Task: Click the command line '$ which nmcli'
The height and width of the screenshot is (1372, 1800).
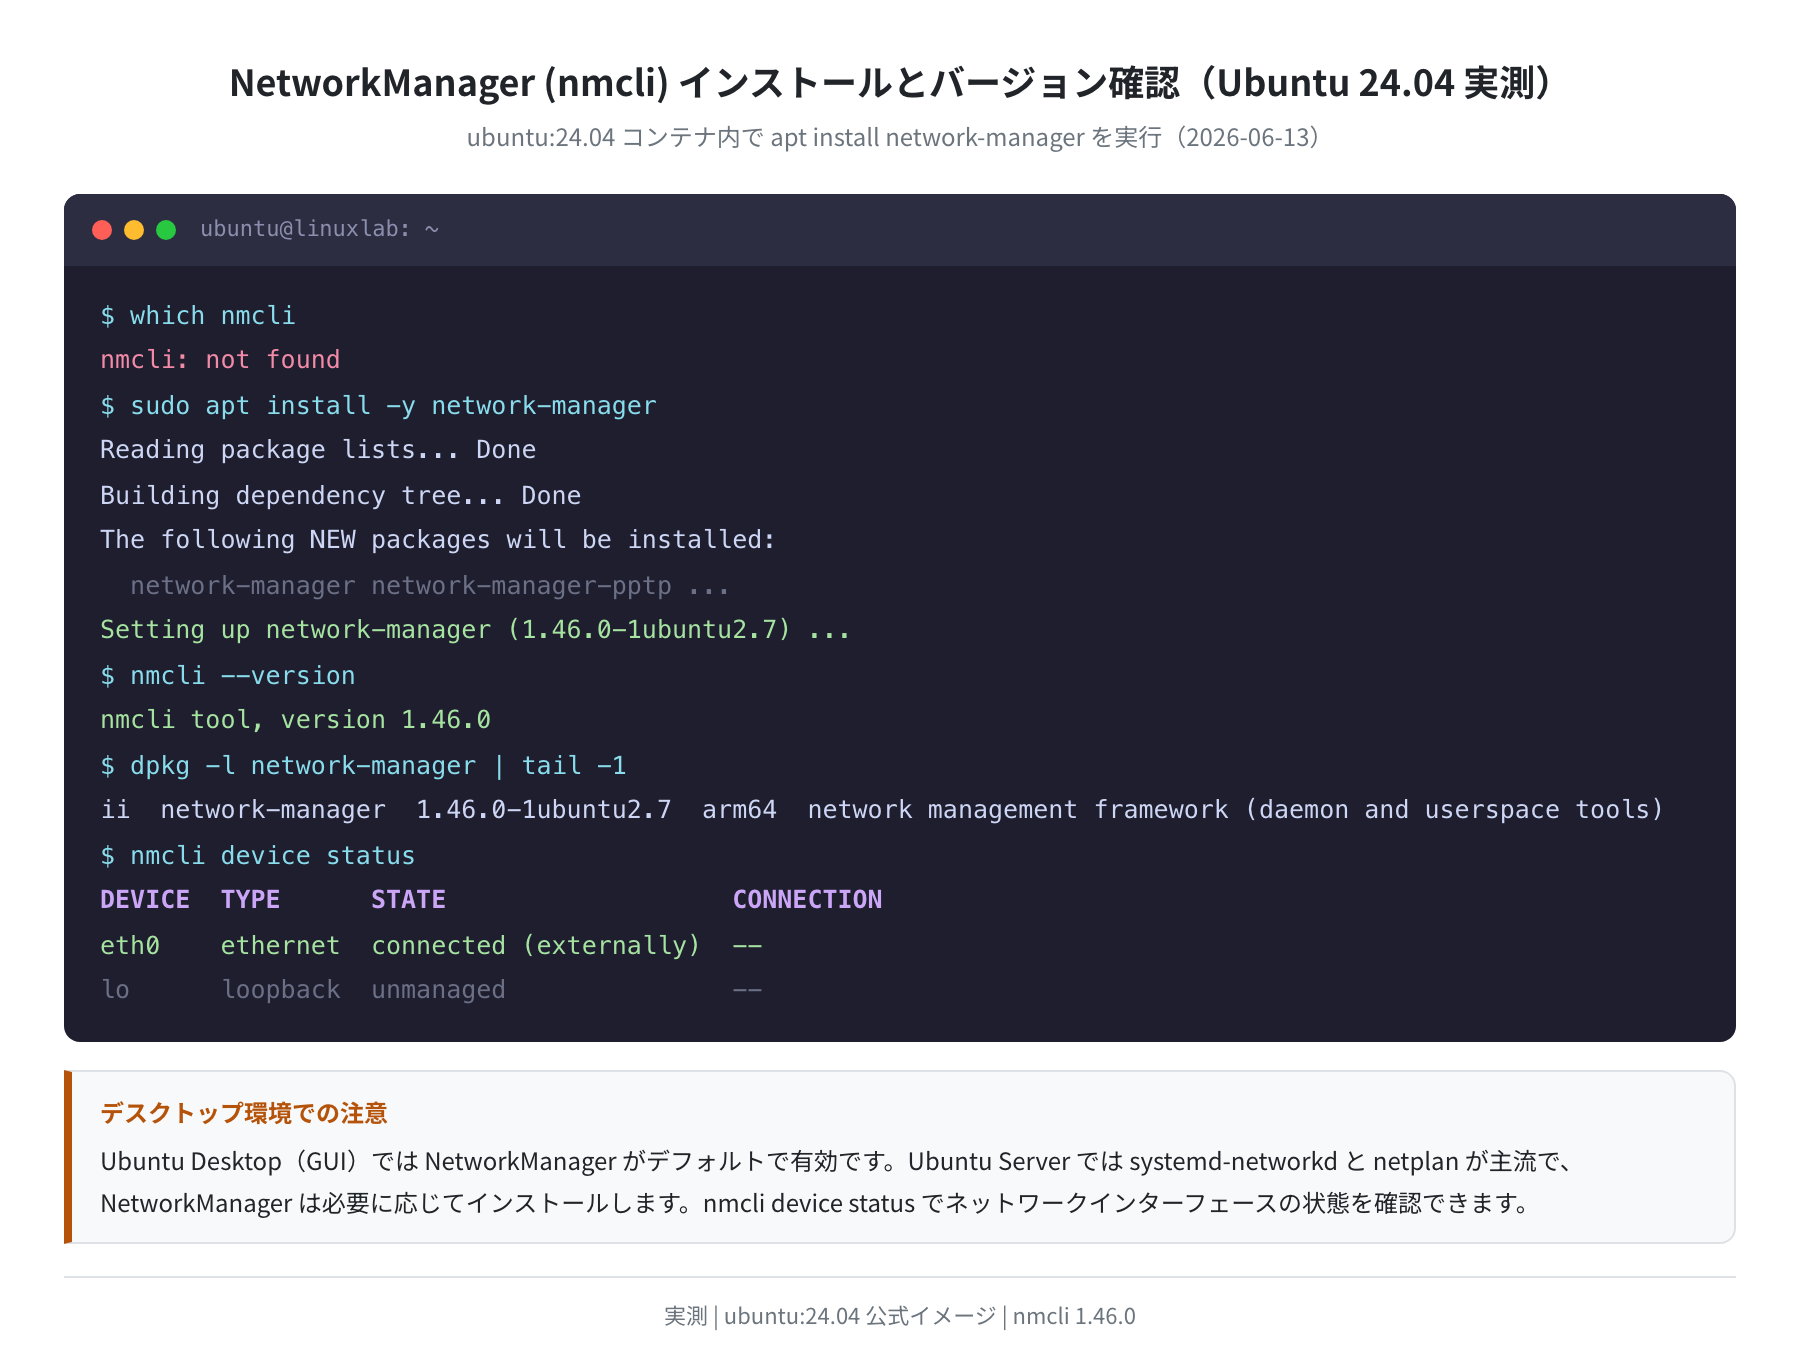Action: (198, 315)
